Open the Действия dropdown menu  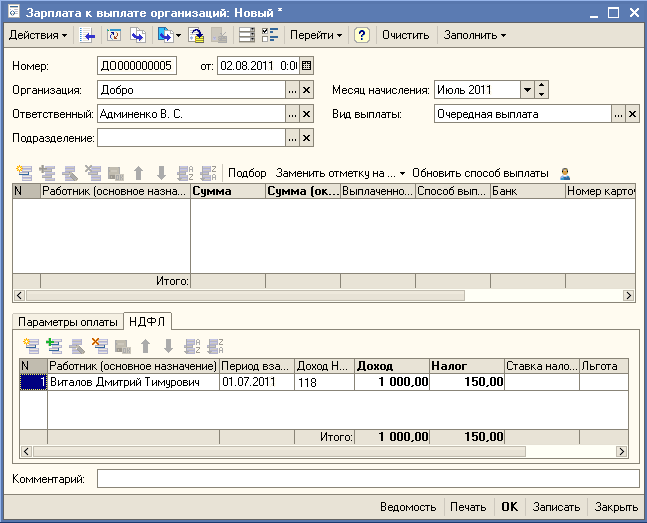coord(38,35)
